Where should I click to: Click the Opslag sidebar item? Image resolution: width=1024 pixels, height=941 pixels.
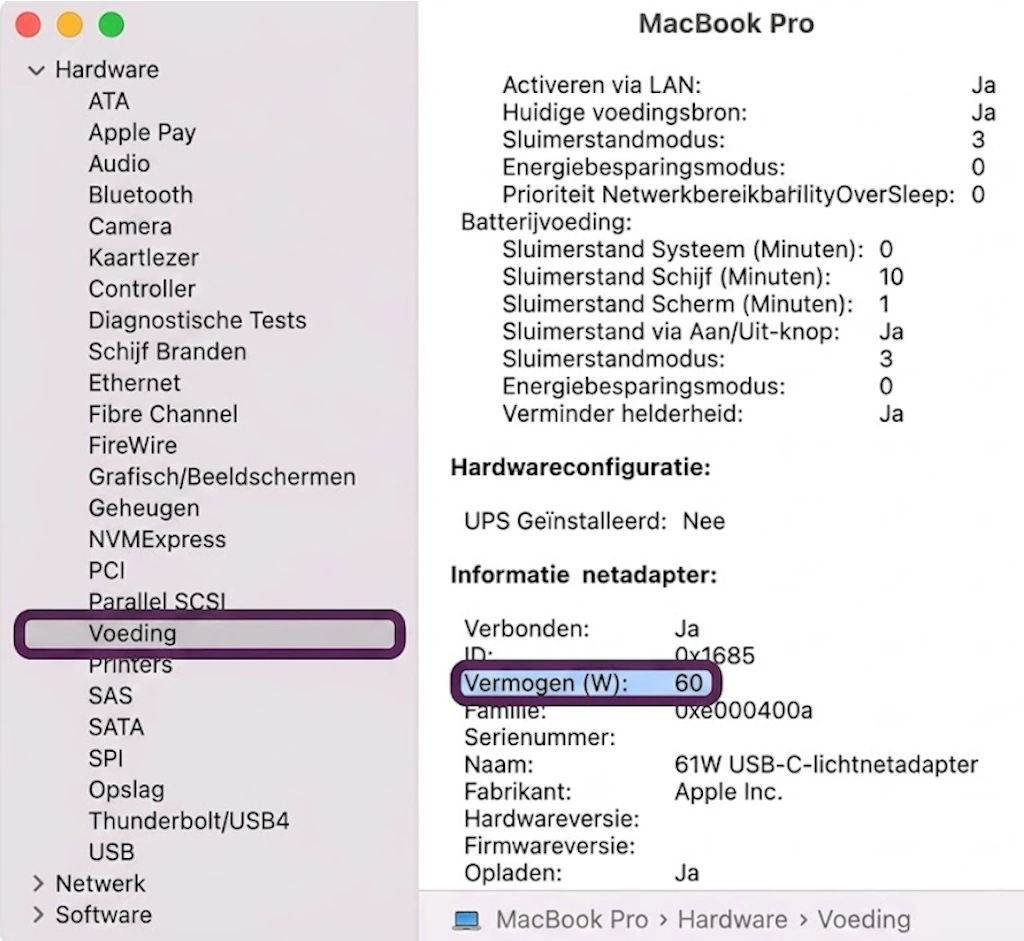126,789
